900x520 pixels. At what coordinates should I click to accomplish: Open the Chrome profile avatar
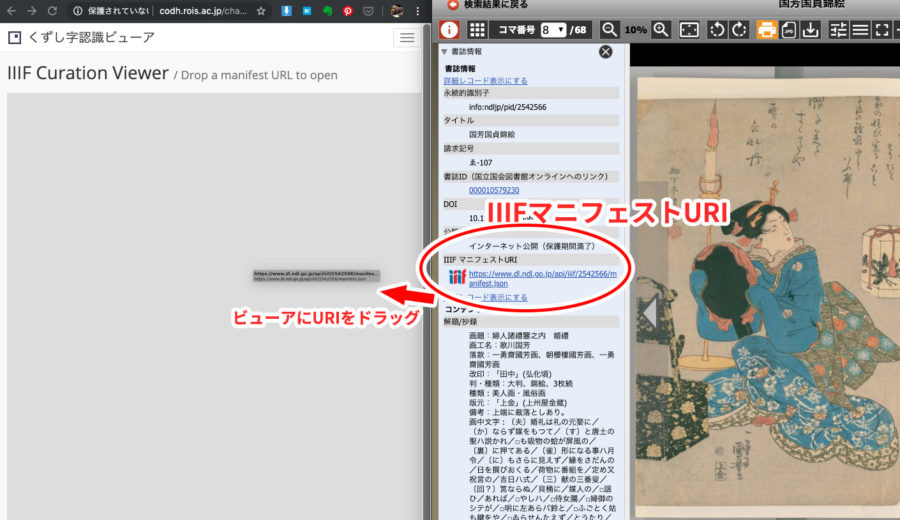point(397,11)
